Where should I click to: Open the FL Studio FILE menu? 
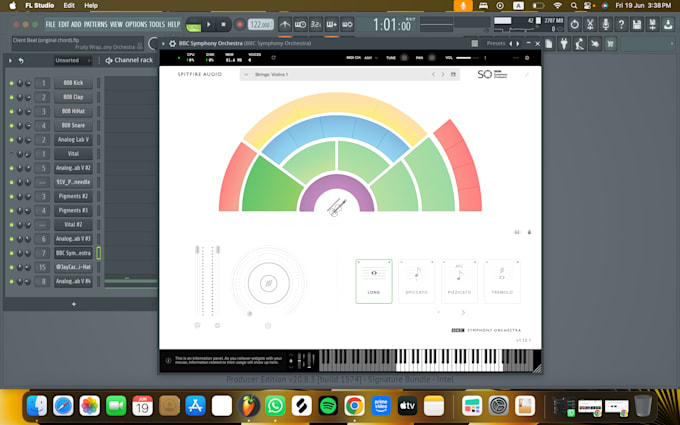50,24
